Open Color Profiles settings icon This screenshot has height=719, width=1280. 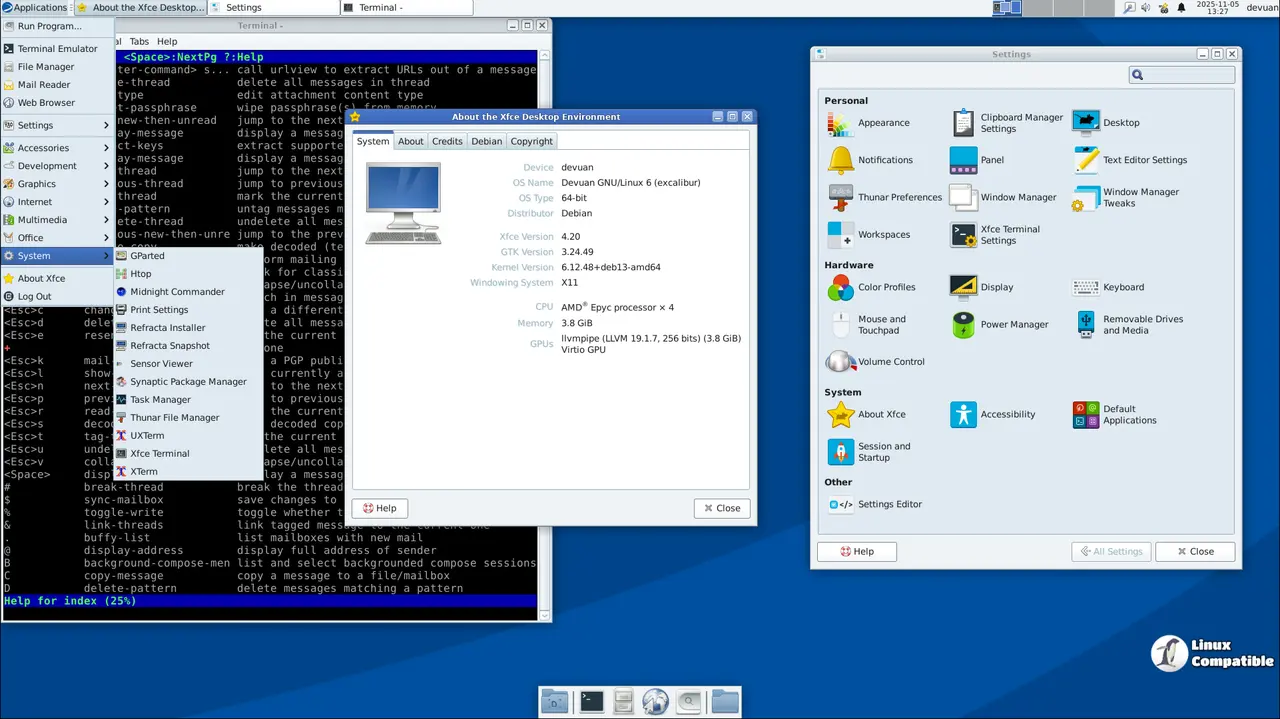[841, 288]
